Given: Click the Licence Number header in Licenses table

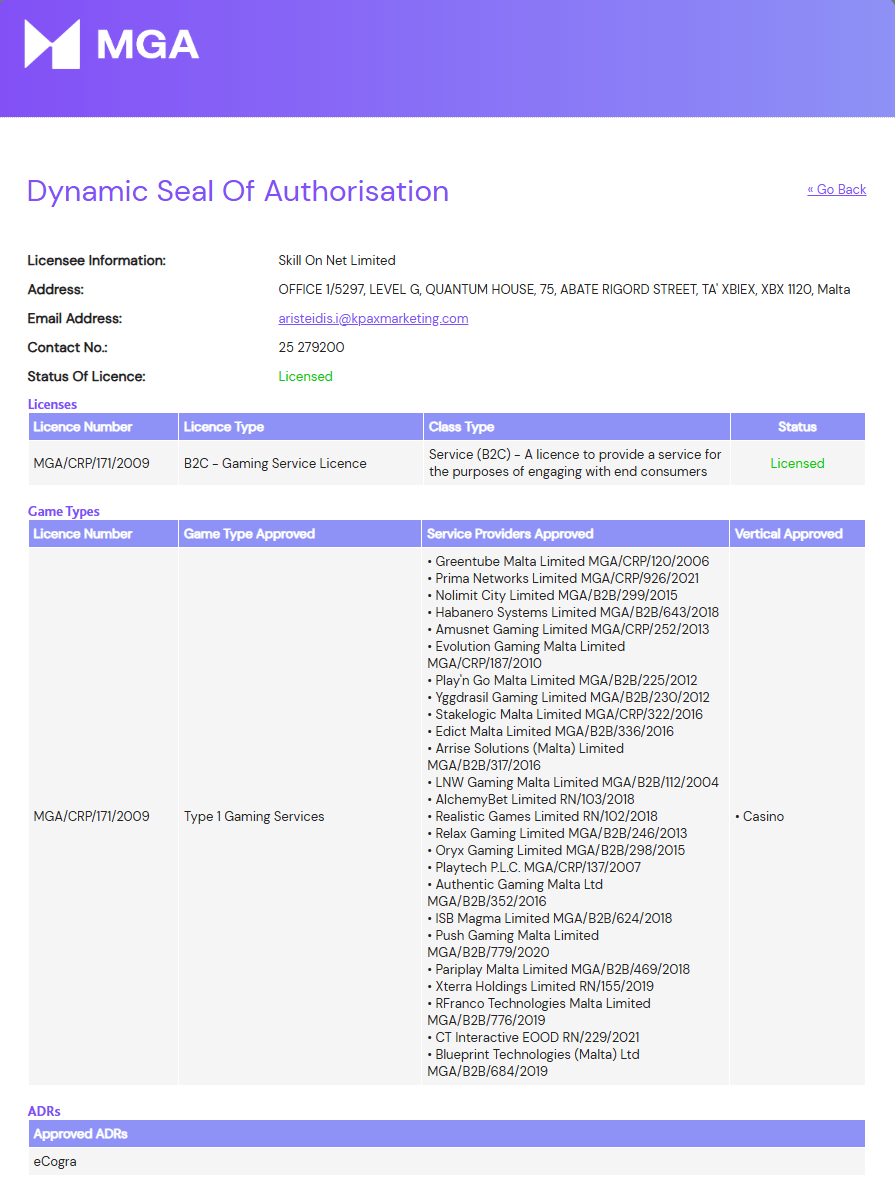Looking at the screenshot, I should [x=83, y=427].
